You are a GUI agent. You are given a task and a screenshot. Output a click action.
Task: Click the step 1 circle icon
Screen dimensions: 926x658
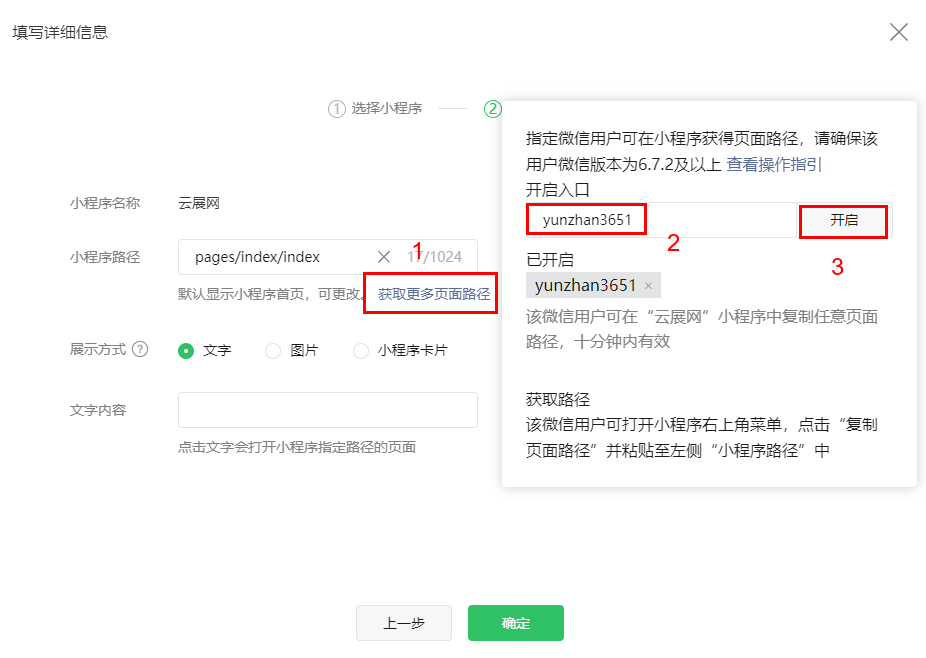[336, 109]
